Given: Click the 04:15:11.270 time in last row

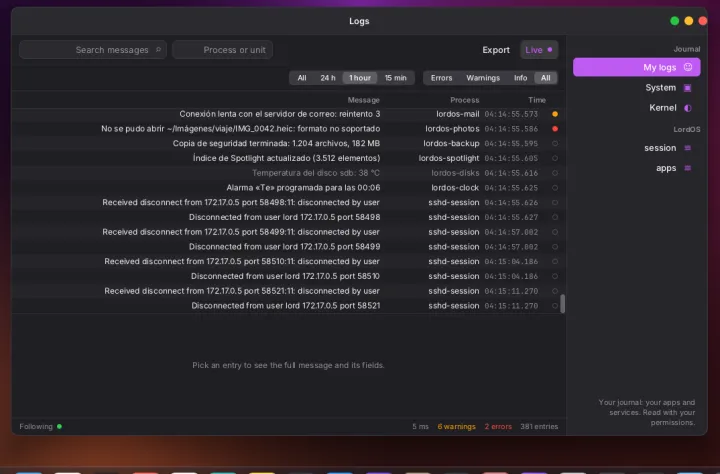Looking at the screenshot, I should tap(511, 305).
